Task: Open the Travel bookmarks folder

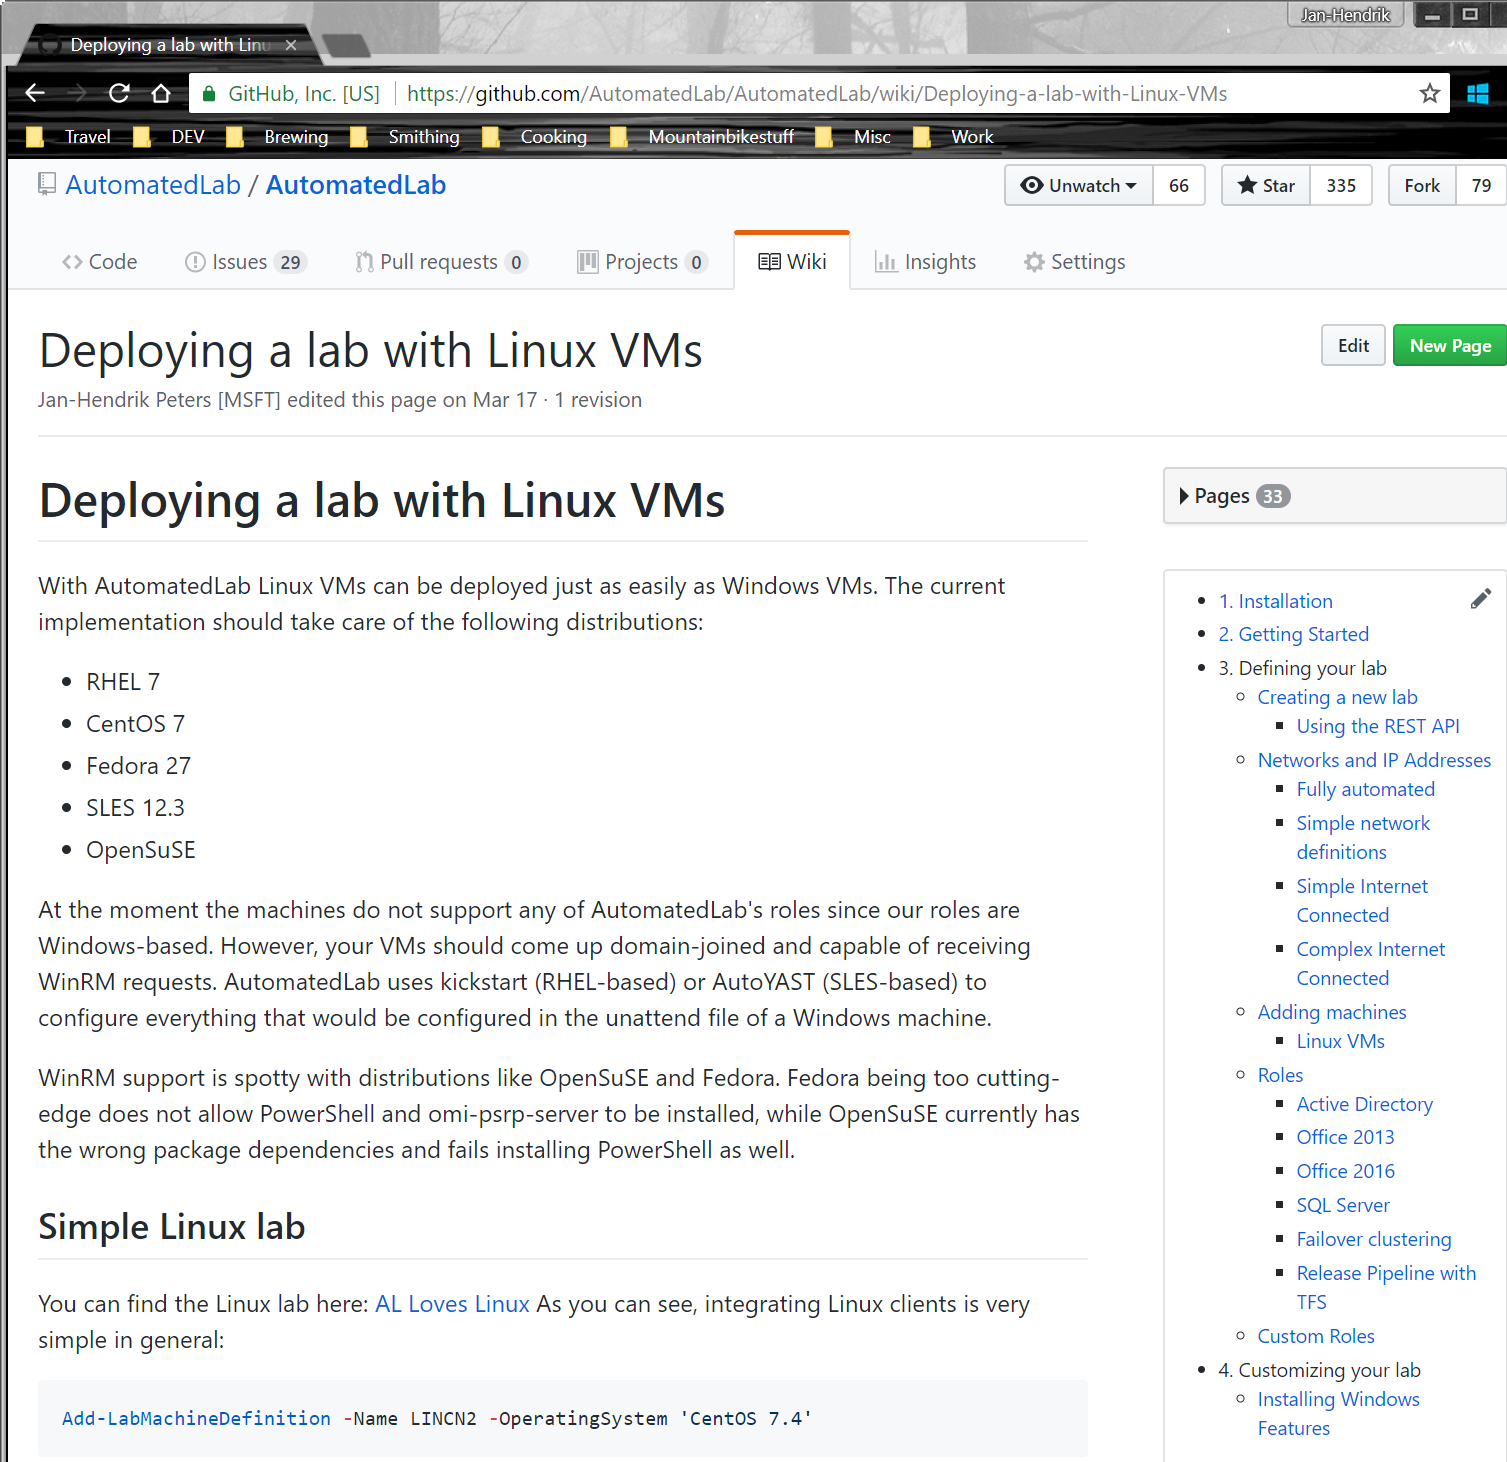Action: point(69,137)
